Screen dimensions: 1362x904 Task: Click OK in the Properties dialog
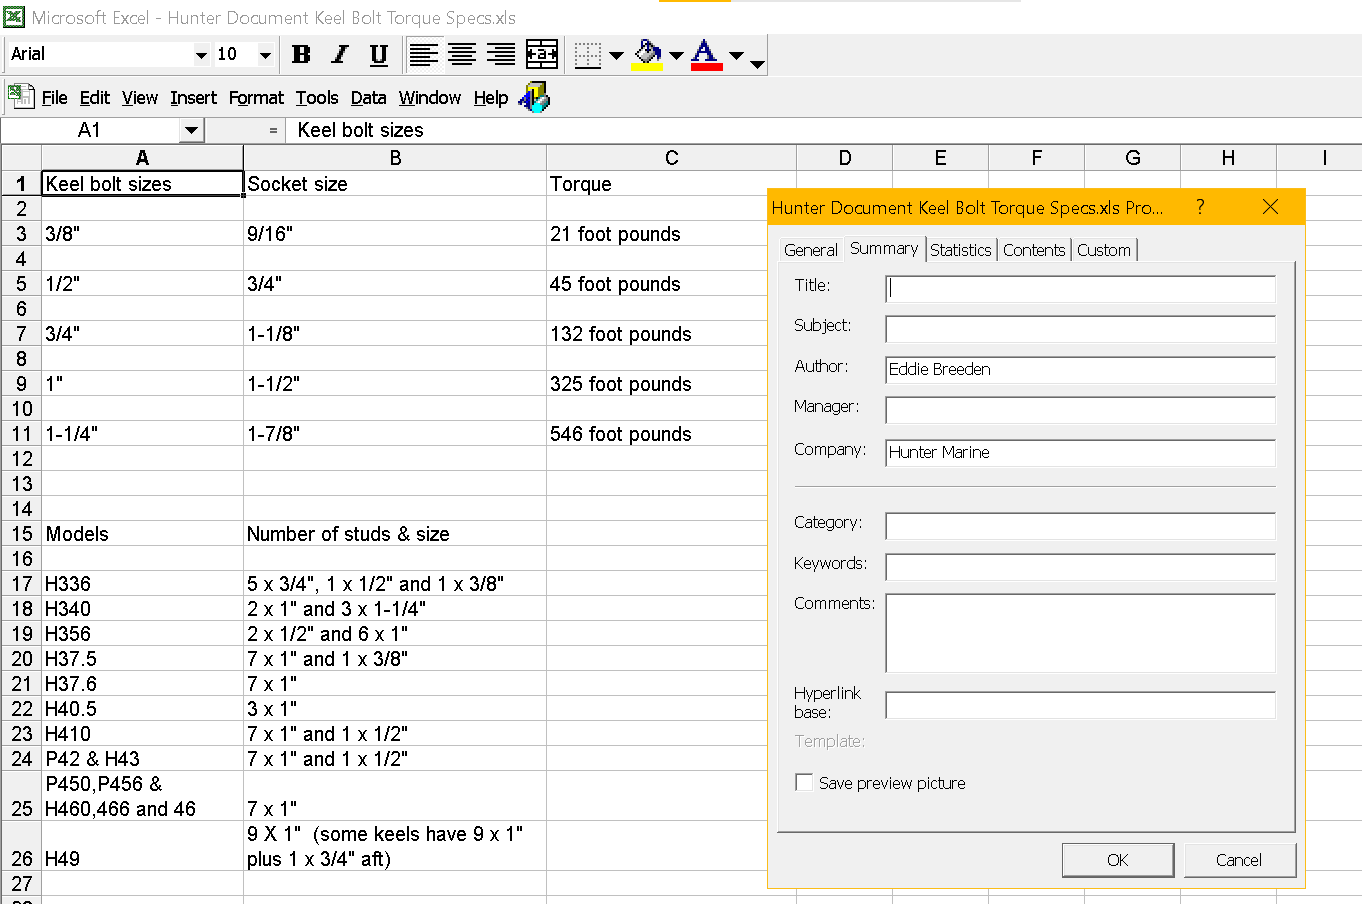[x=1117, y=860]
